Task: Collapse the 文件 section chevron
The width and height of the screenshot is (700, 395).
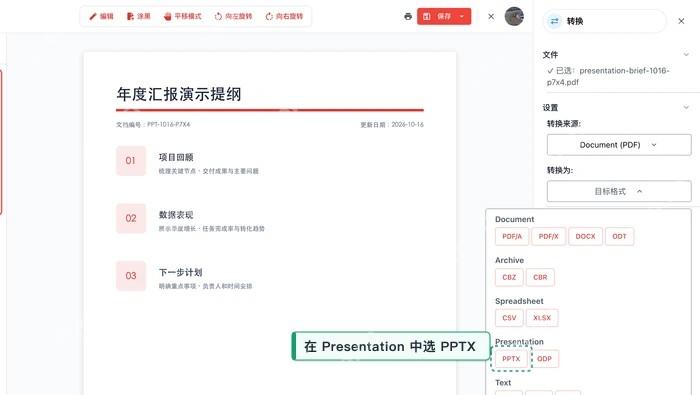Action: pyautogui.click(x=686, y=54)
